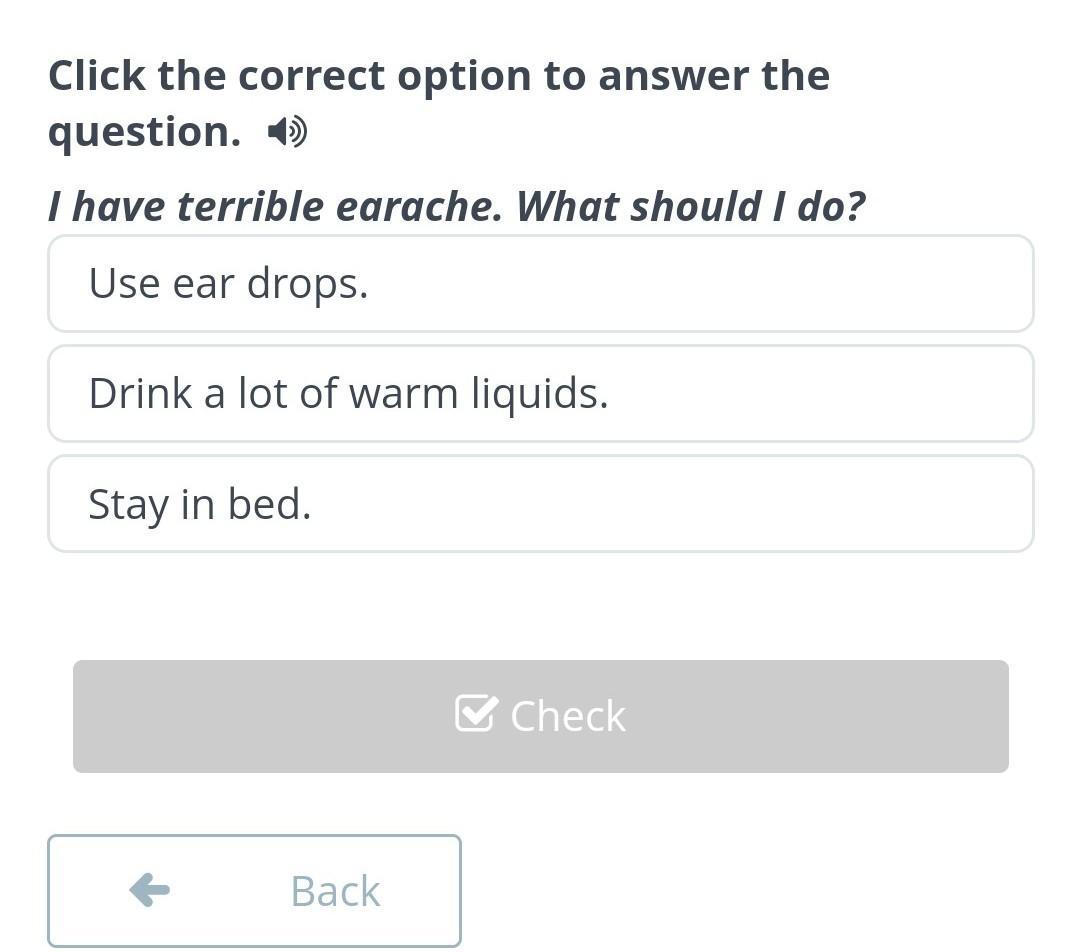The image size is (1080, 952).
Task: Mark ear drops as the earache remedy
Action: (x=540, y=284)
